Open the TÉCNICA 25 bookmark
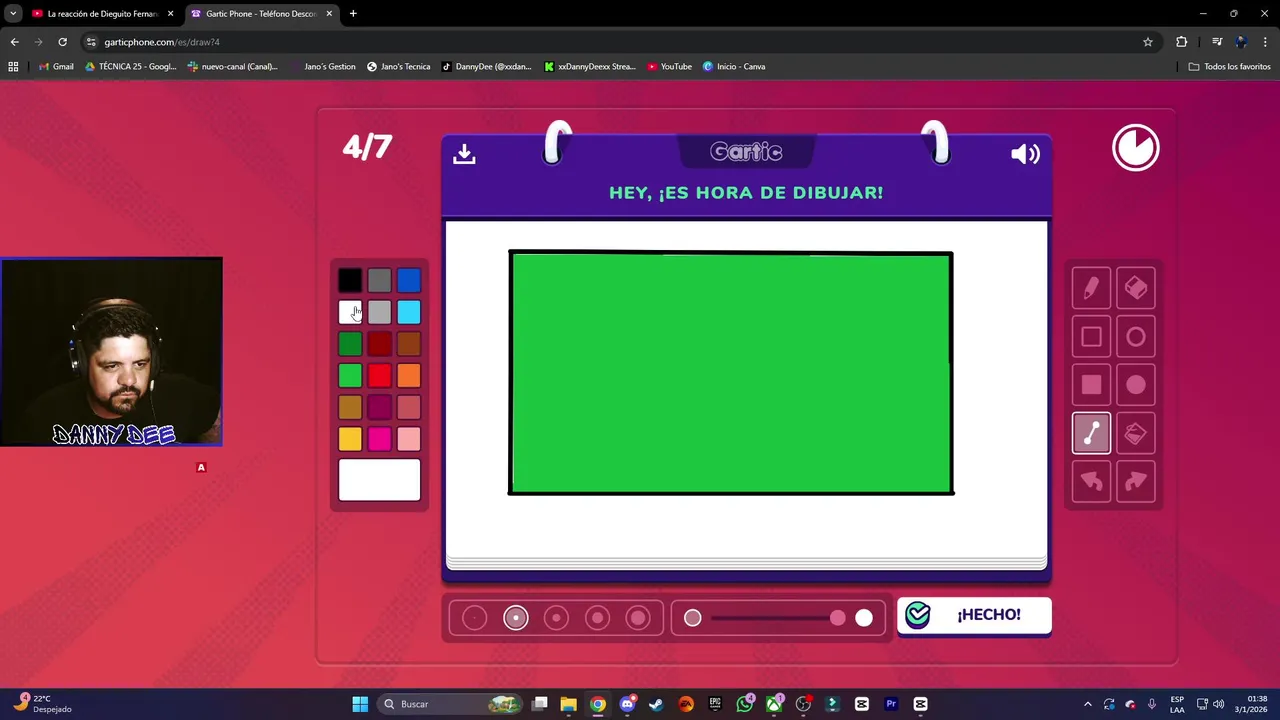The width and height of the screenshot is (1280, 720). coord(131,67)
